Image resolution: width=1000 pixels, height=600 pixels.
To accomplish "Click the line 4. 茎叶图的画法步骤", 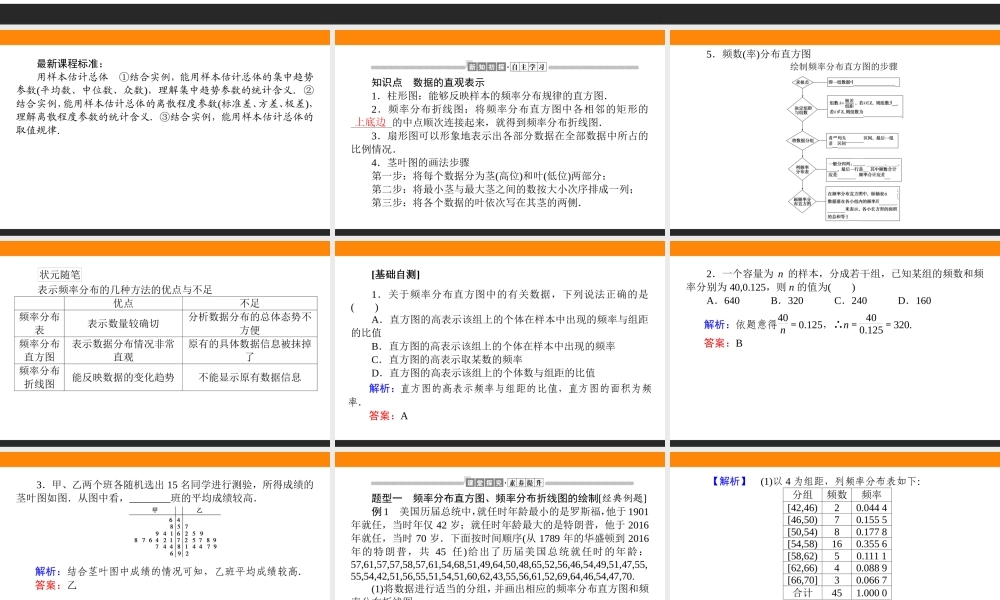I will point(420,162).
